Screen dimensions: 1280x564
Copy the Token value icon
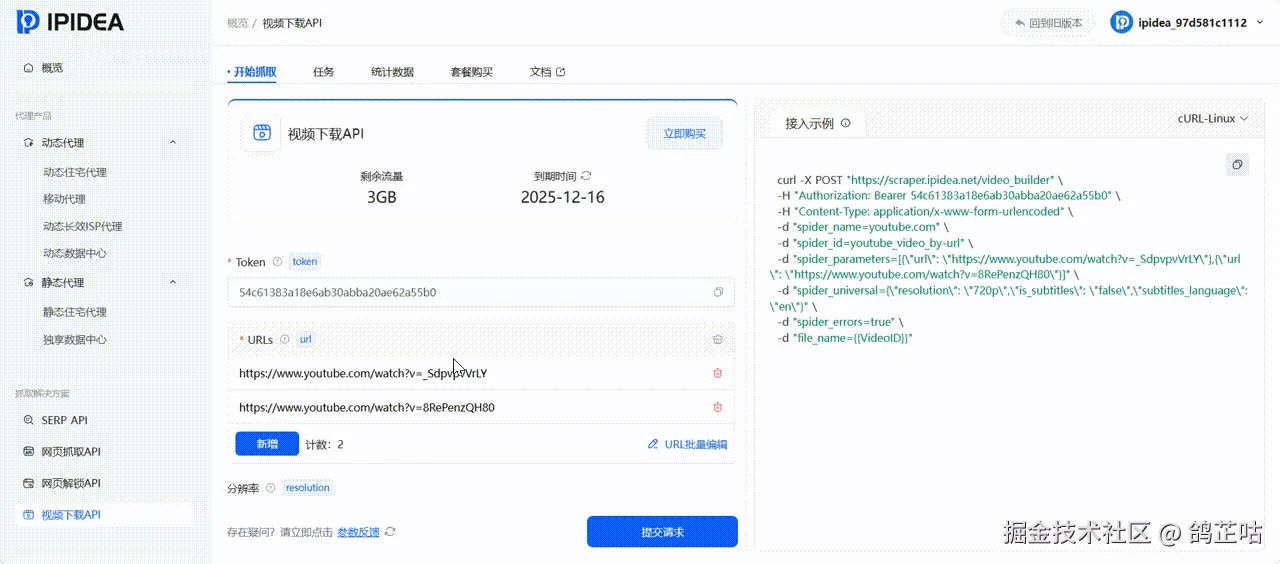718,293
